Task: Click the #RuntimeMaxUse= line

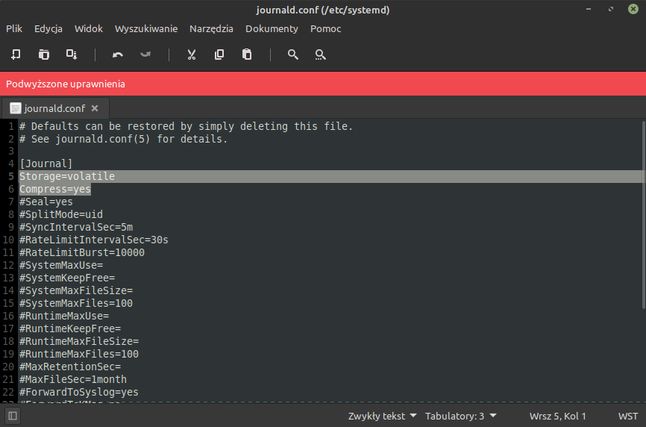Action: (64, 316)
